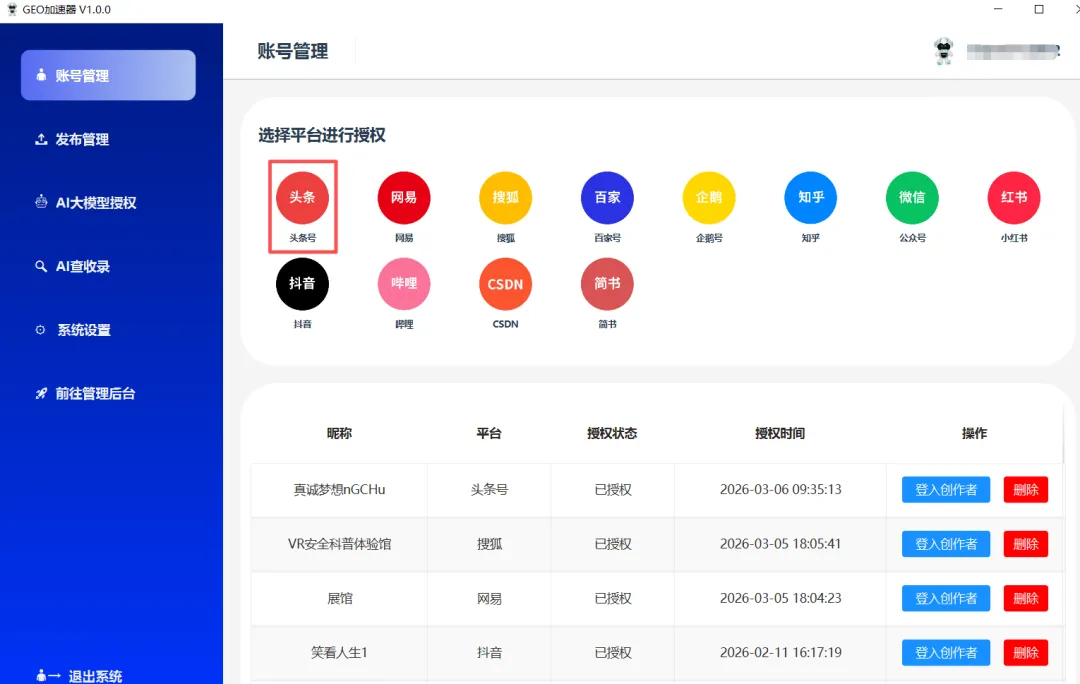Viewport: 1080px width, 684px height.
Task: Click the 选择平台进行授权 heading
Action: coord(322,135)
